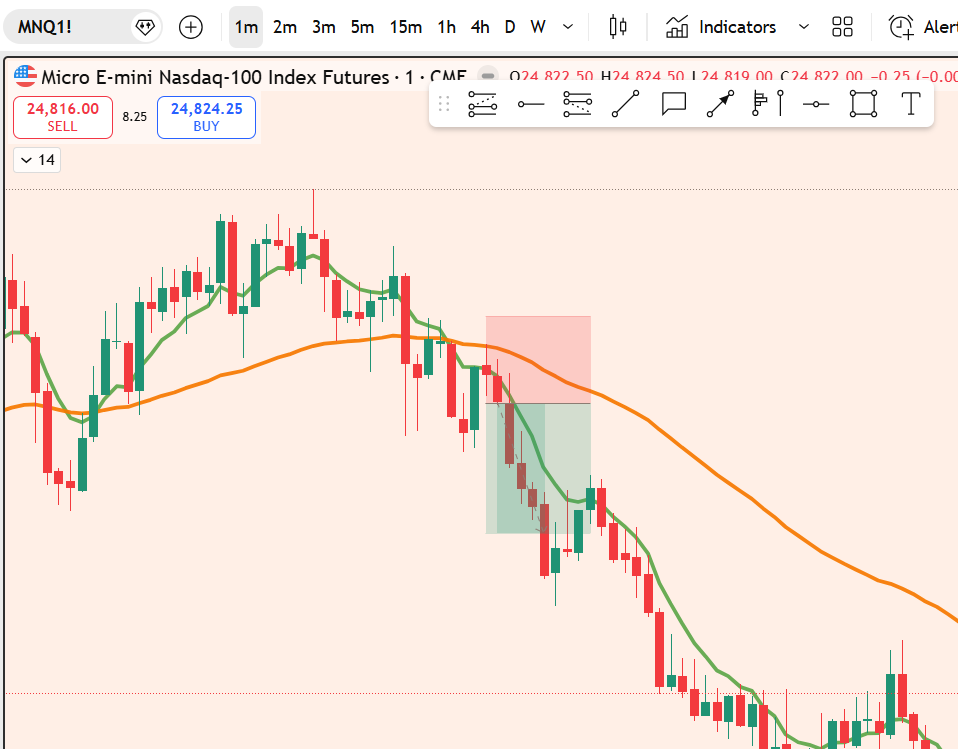Add a symbol to compare with plus icon
This screenshot has height=749, width=958.
tap(190, 27)
